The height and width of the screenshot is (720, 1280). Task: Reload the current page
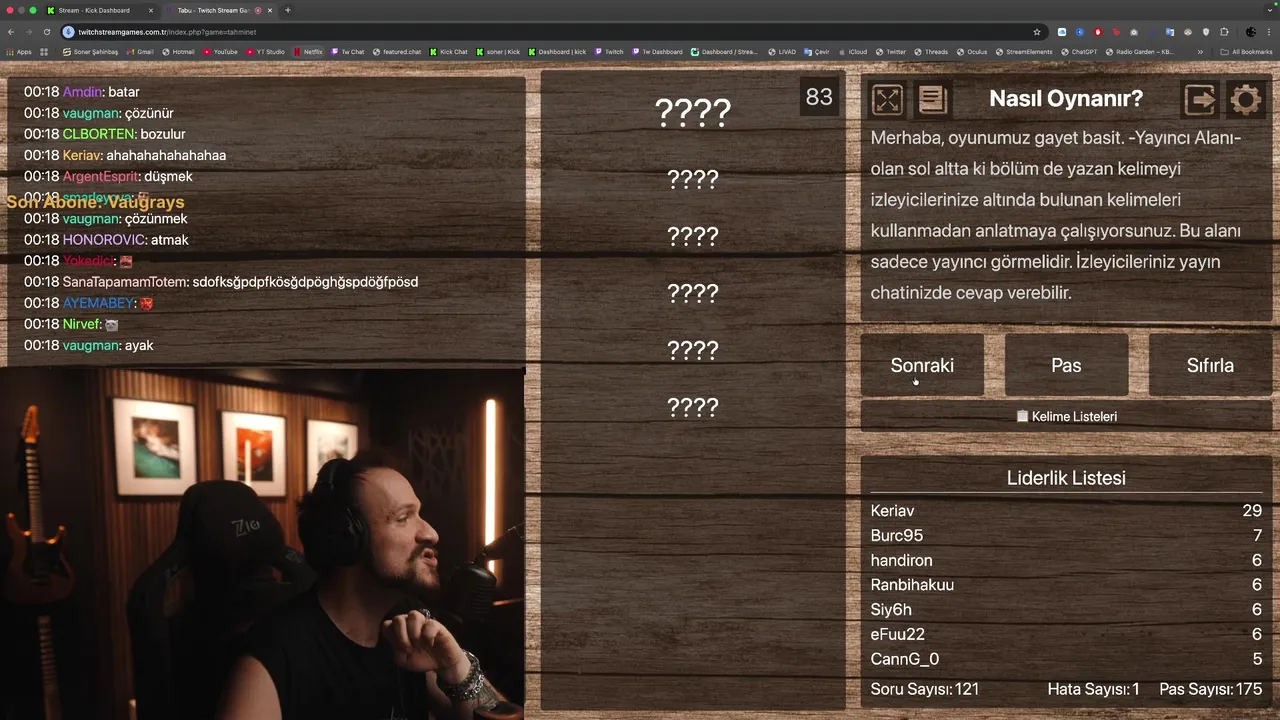click(x=47, y=32)
